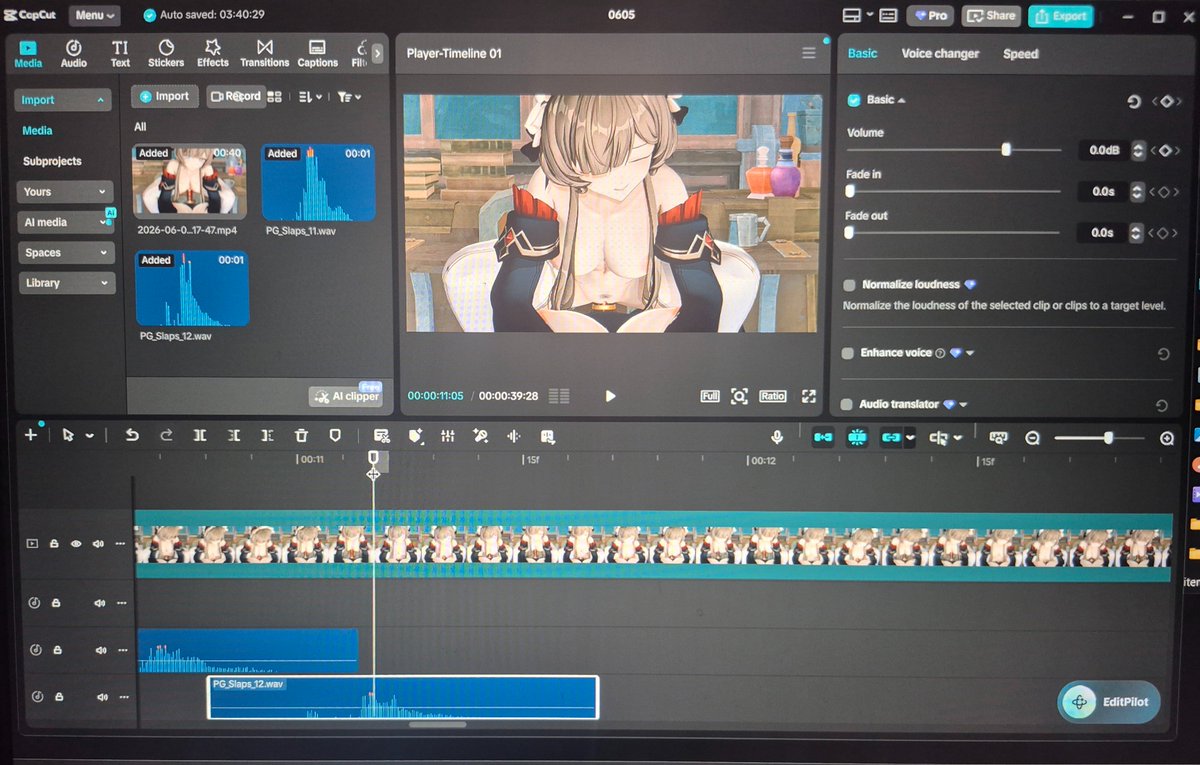Toggle the Basic section checkbox
This screenshot has width=1200, height=765.
[854, 100]
